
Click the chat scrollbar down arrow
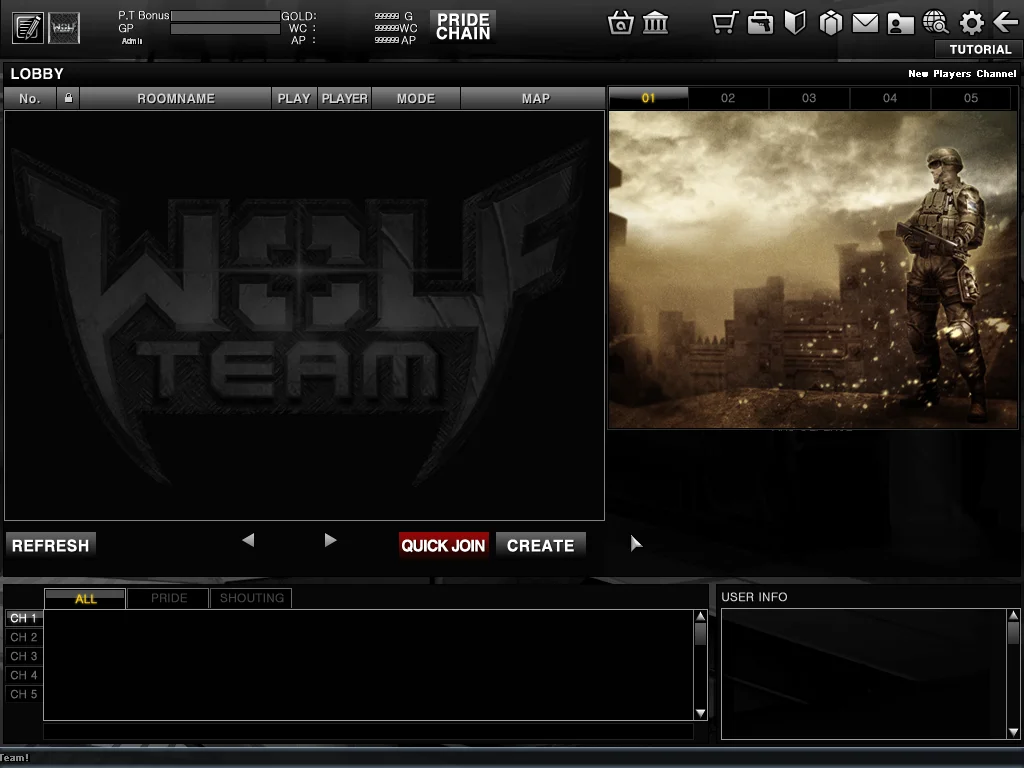701,713
